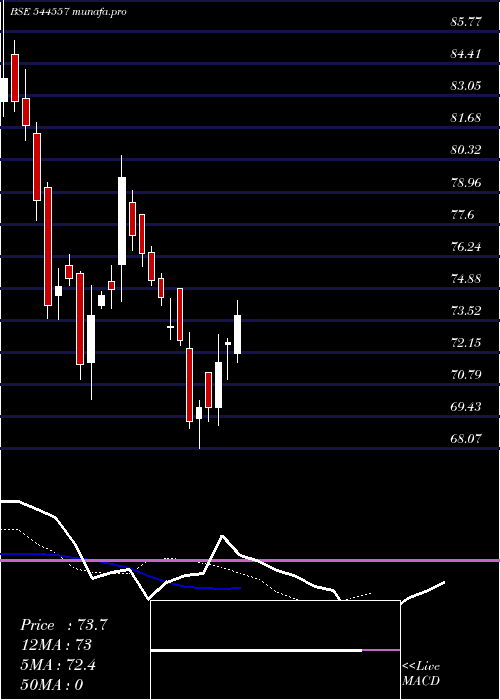Click the BSE 544557 munafa.pro title text
This screenshot has height=700, width=500.
click(69, 12)
